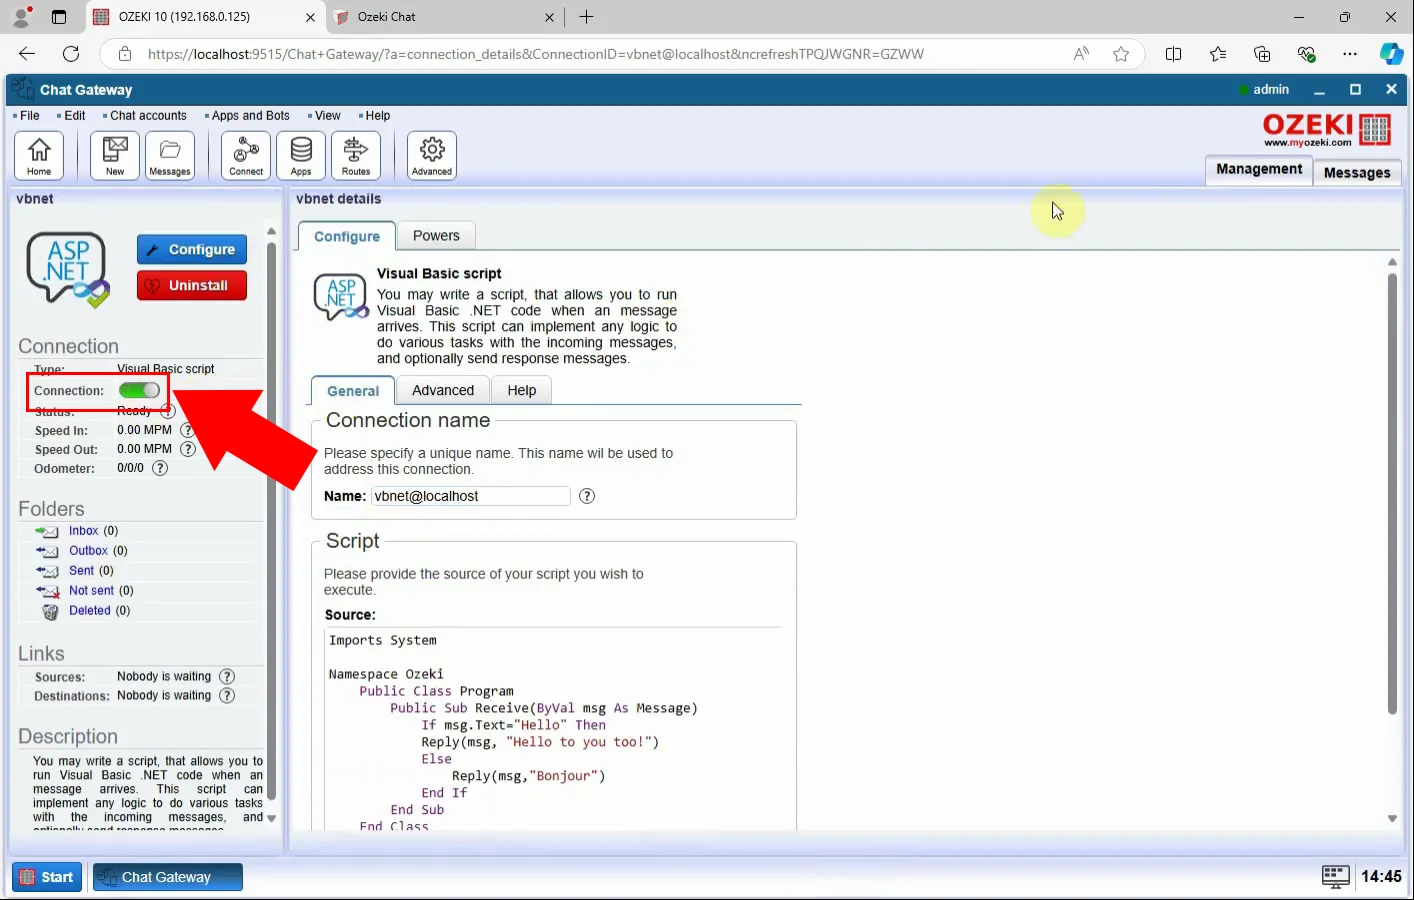Click the help icon next to Odometer
The width and height of the screenshot is (1414, 900).
tap(160, 468)
